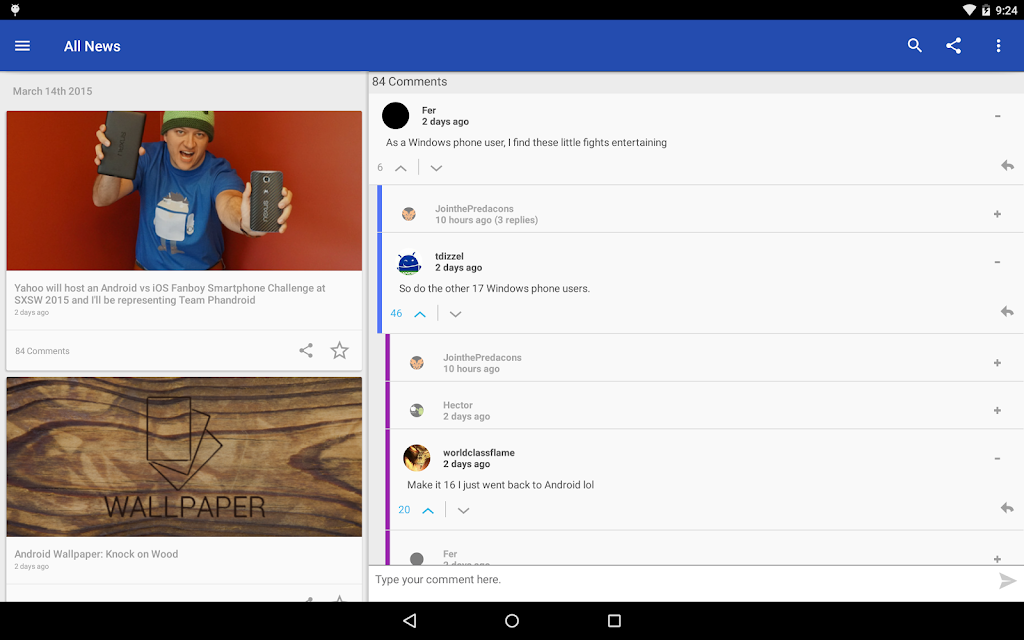Screen dimensions: 1024x640
Task: Tap Hector's small avatar
Action: pos(417,411)
